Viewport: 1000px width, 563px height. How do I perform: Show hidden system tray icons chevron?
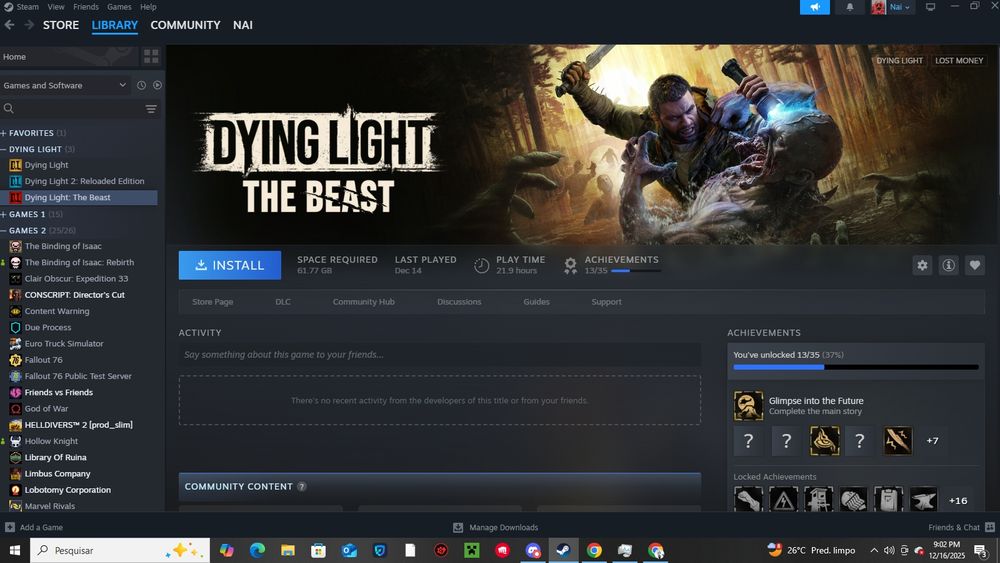click(874, 550)
